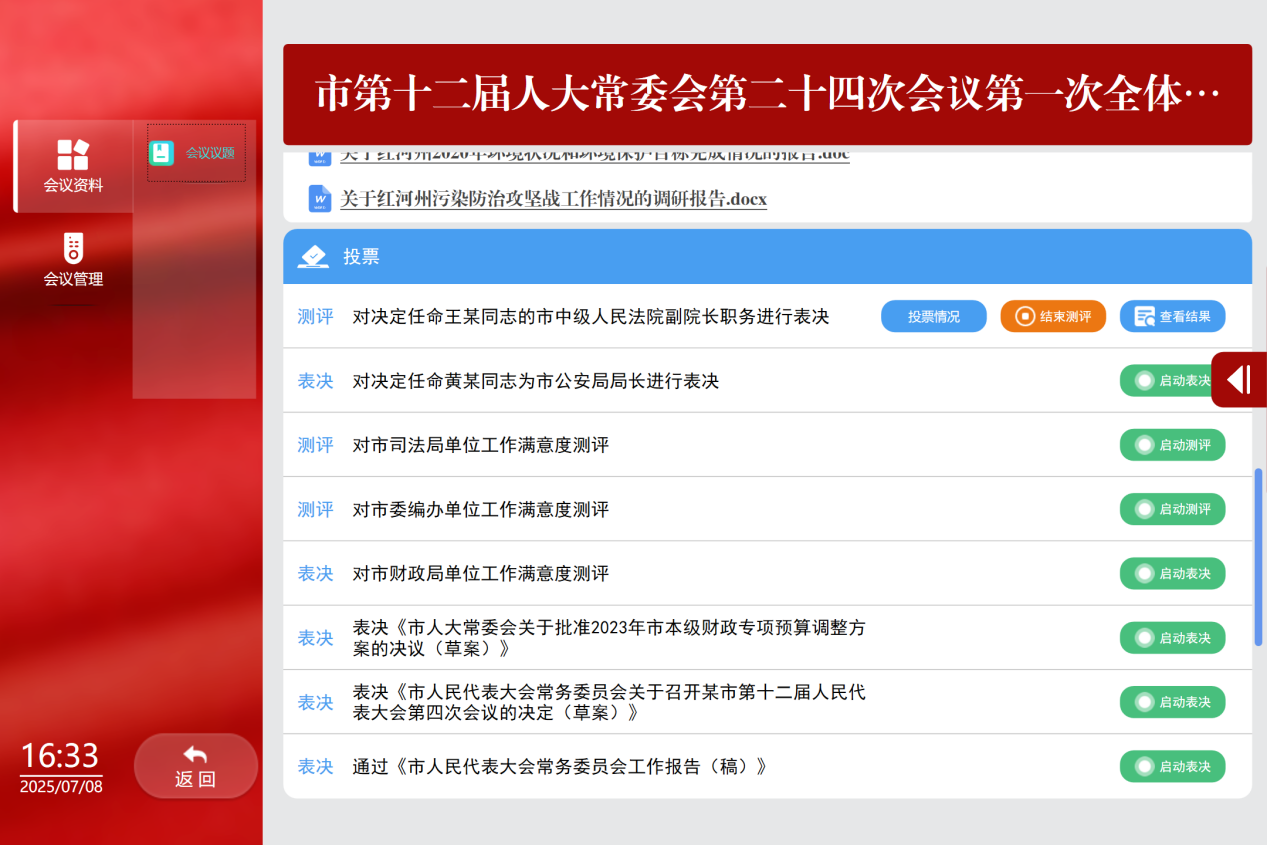Open the 会议管理 sidebar section

[x=73, y=259]
